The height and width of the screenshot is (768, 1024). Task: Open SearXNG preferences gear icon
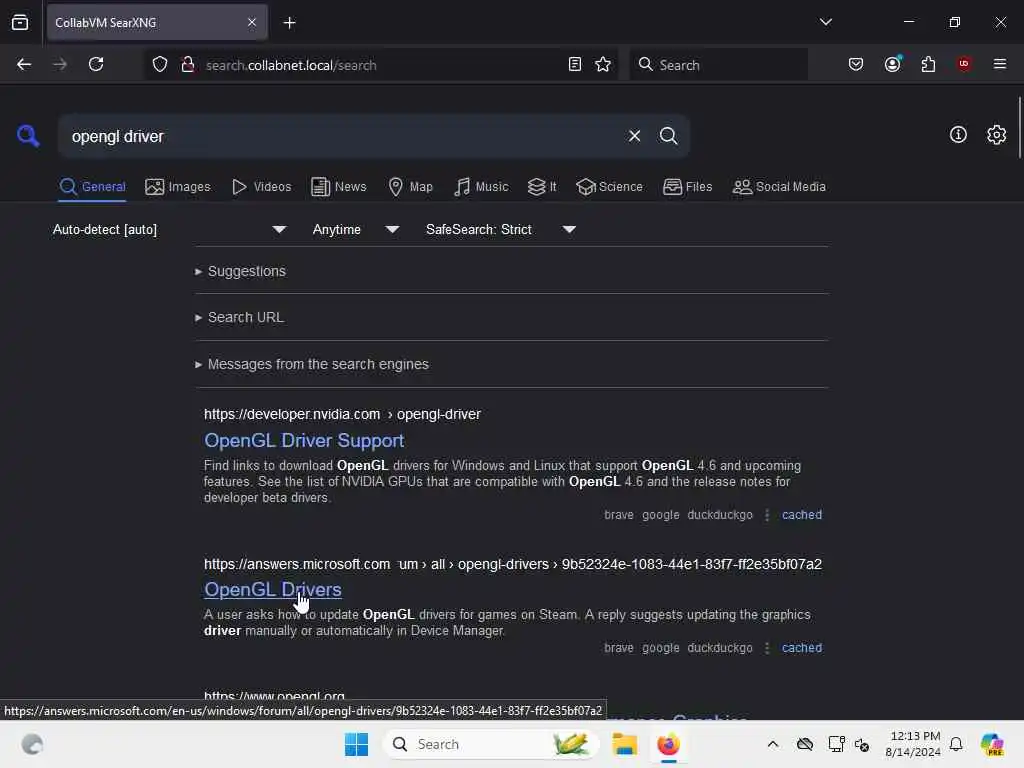click(x=996, y=135)
